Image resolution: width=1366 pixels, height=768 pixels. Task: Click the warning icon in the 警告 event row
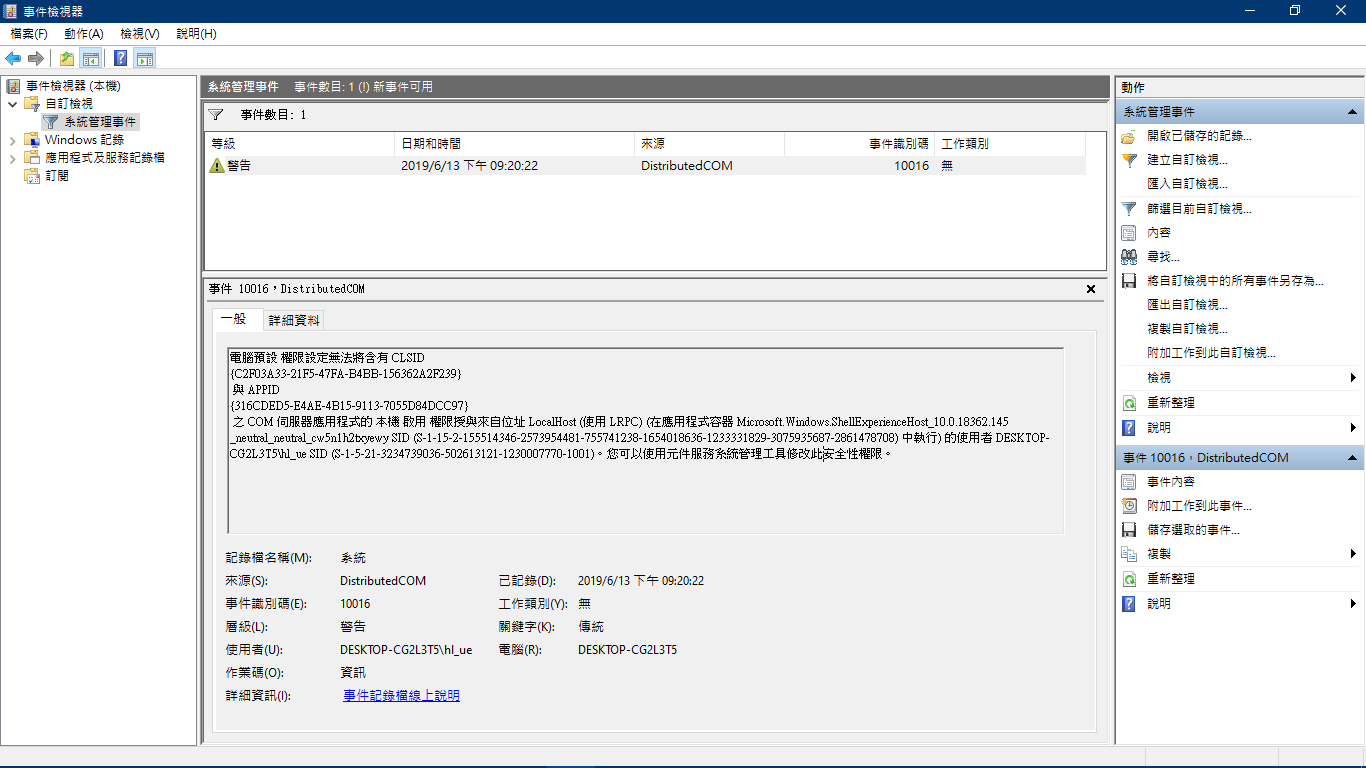coord(217,166)
